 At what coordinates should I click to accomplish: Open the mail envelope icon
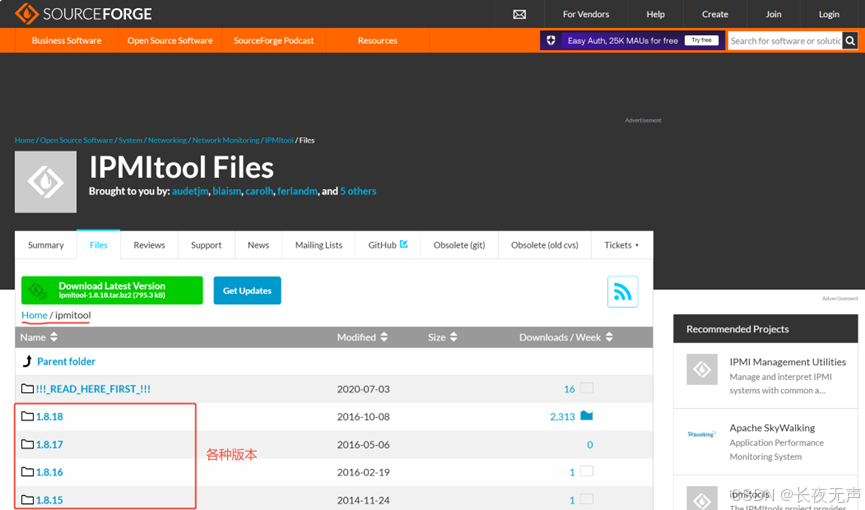pyautogui.click(x=519, y=14)
